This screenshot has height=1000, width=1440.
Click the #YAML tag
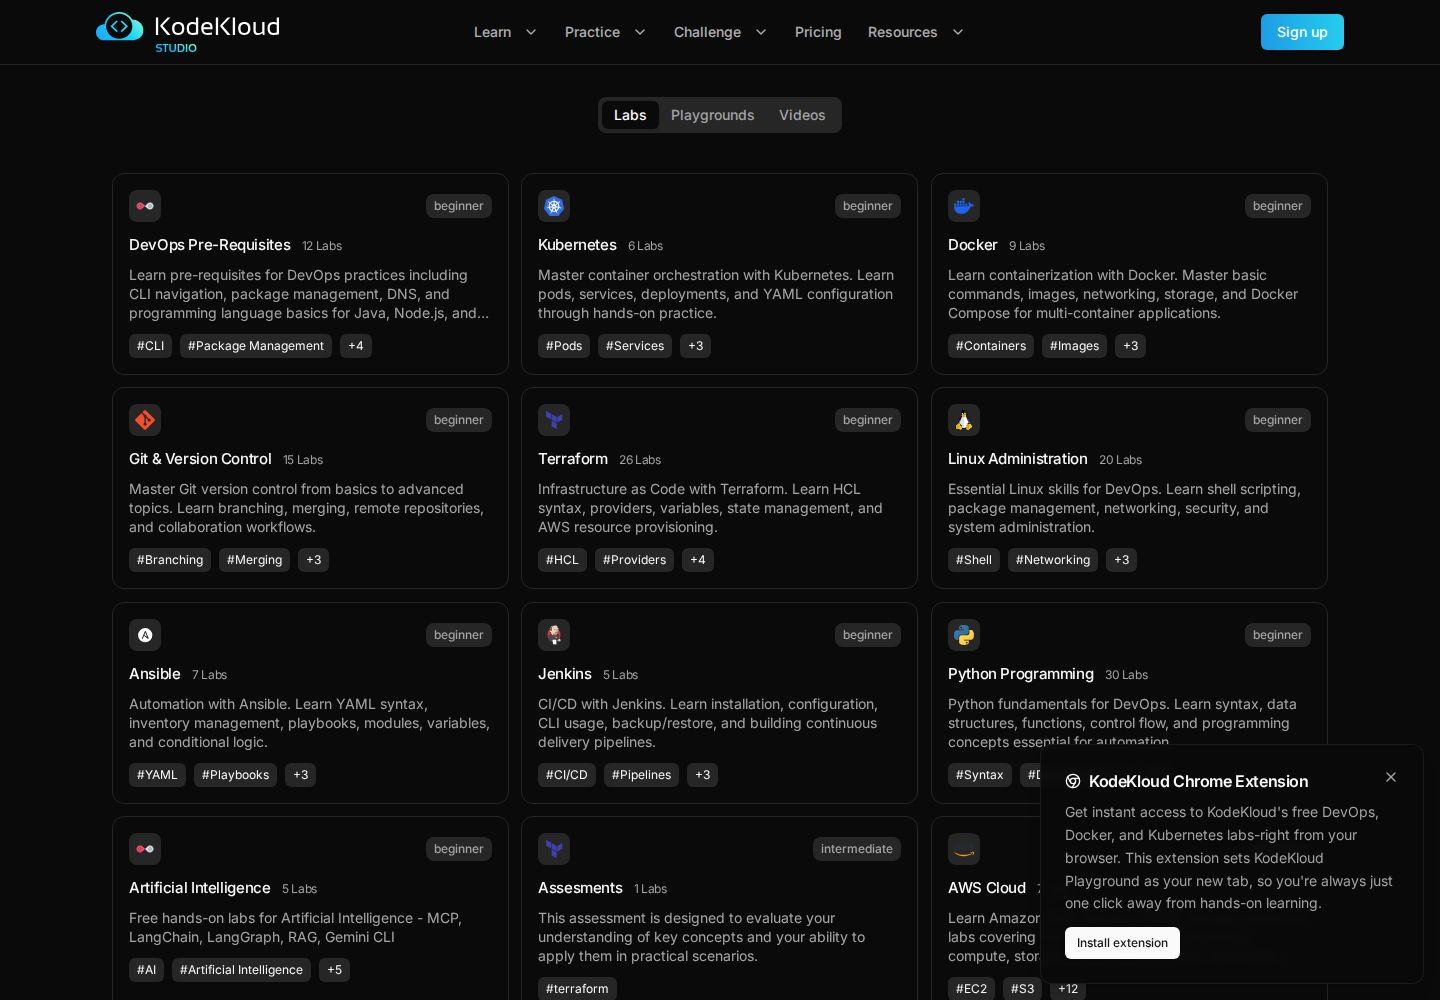[x=157, y=775]
